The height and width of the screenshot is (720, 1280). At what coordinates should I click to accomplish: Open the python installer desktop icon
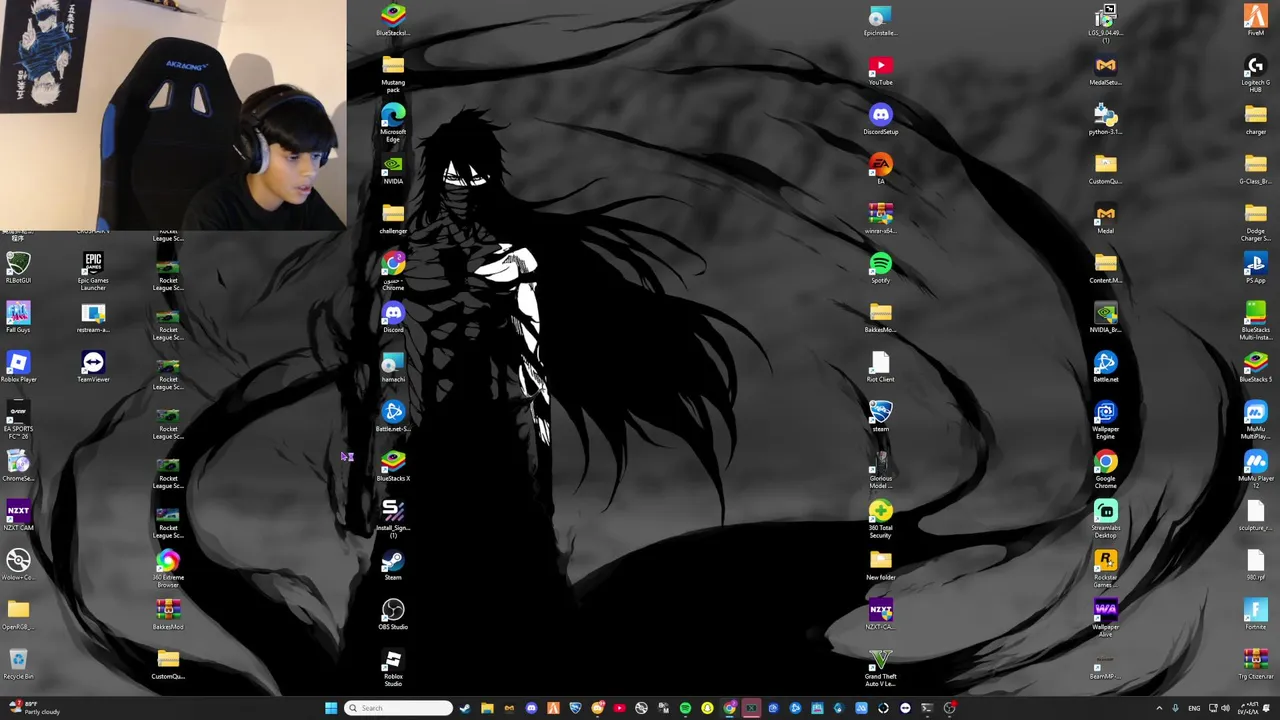point(1105,119)
